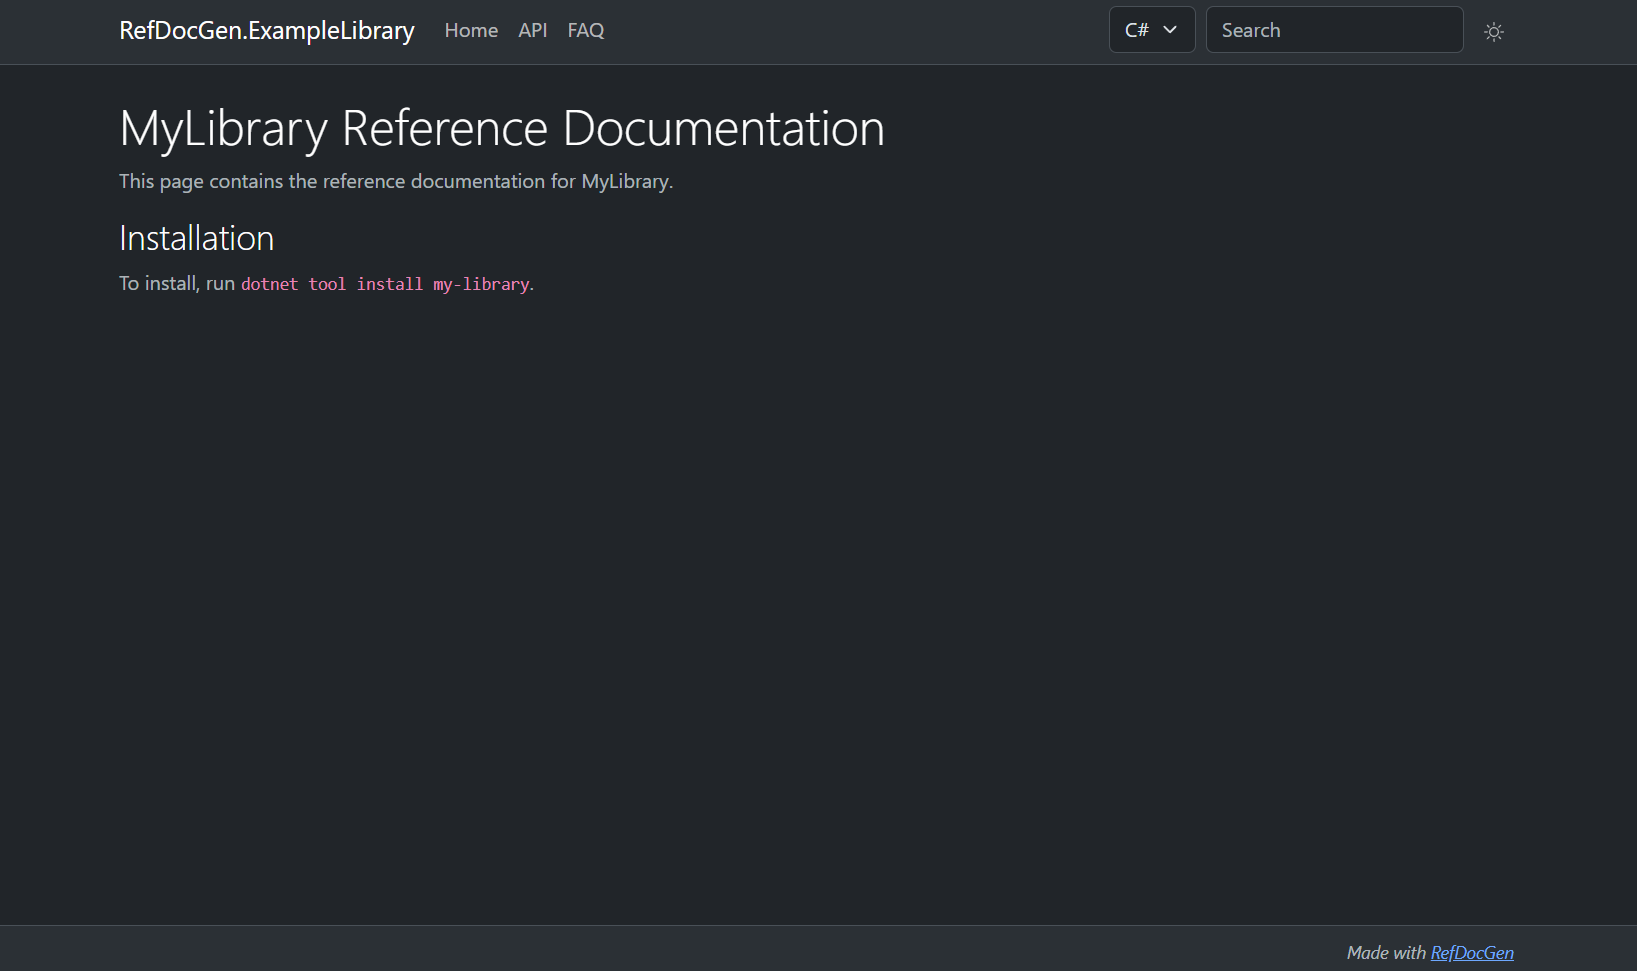
Task: Click the chevron arrow in the C# selector
Action: (x=1170, y=30)
